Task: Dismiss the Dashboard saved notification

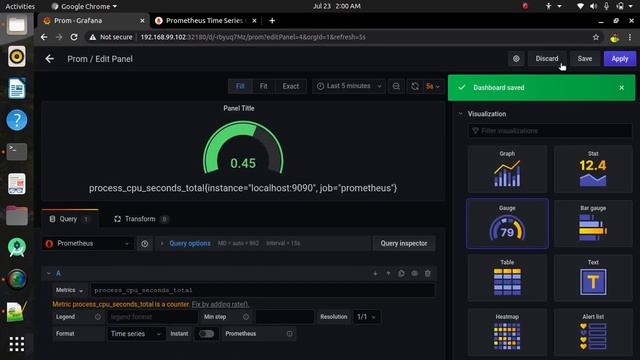Action: [x=622, y=88]
